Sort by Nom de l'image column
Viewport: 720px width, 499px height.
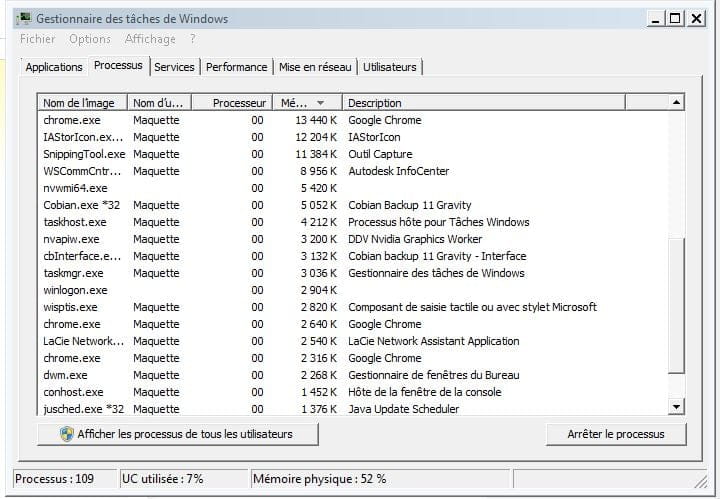[x=82, y=103]
